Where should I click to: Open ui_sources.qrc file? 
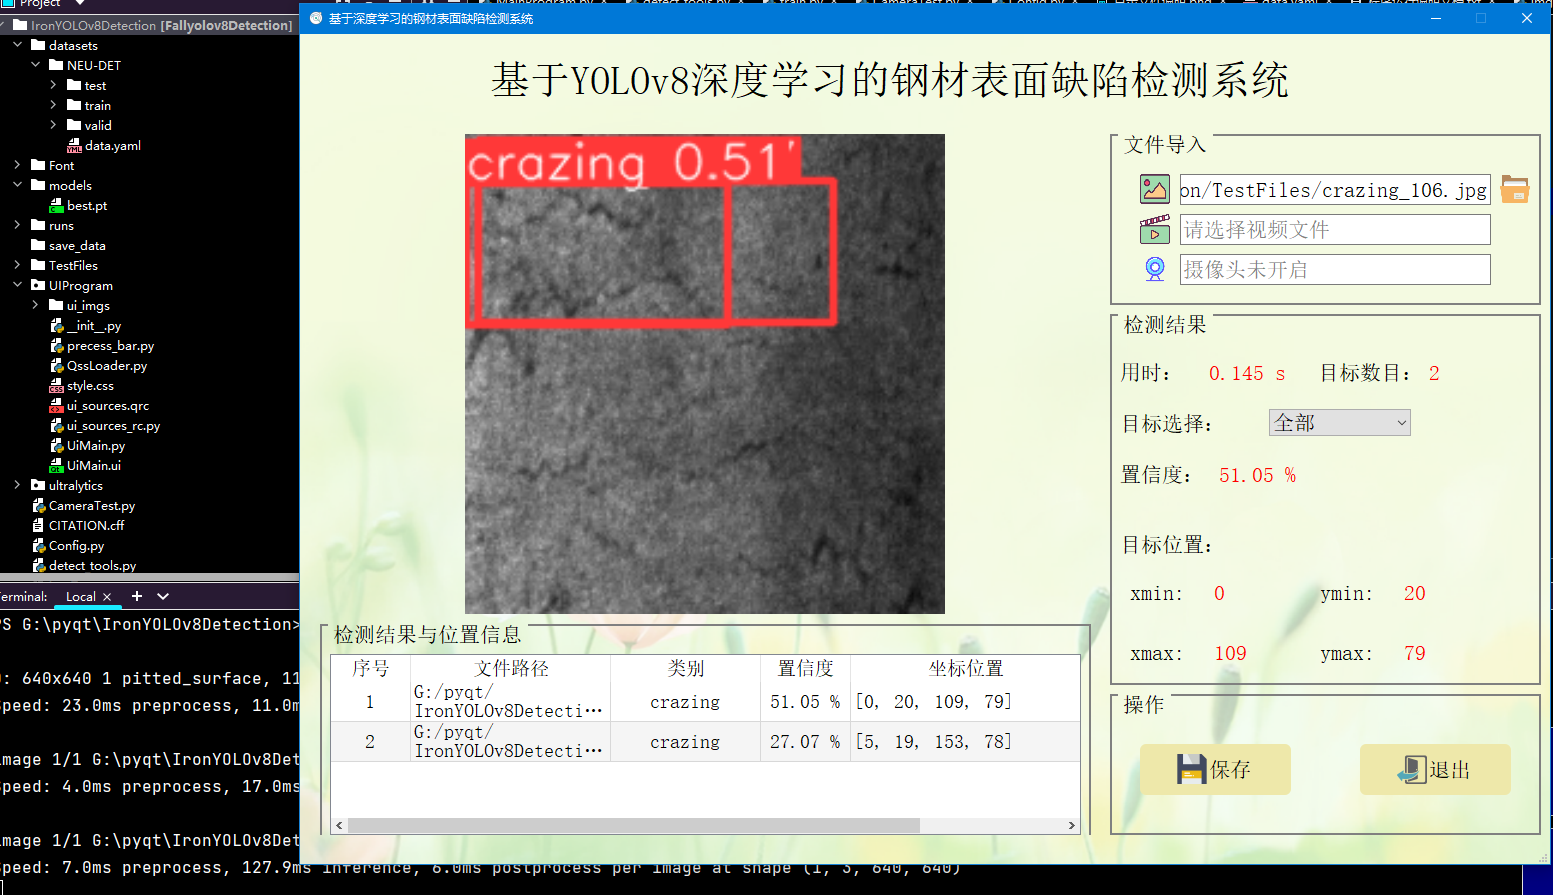click(100, 405)
